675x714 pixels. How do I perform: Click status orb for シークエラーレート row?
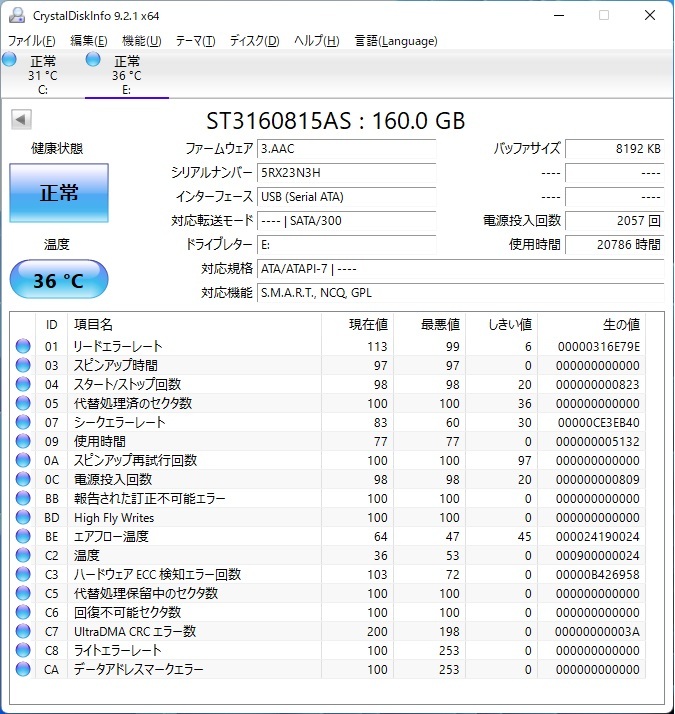tap(23, 423)
